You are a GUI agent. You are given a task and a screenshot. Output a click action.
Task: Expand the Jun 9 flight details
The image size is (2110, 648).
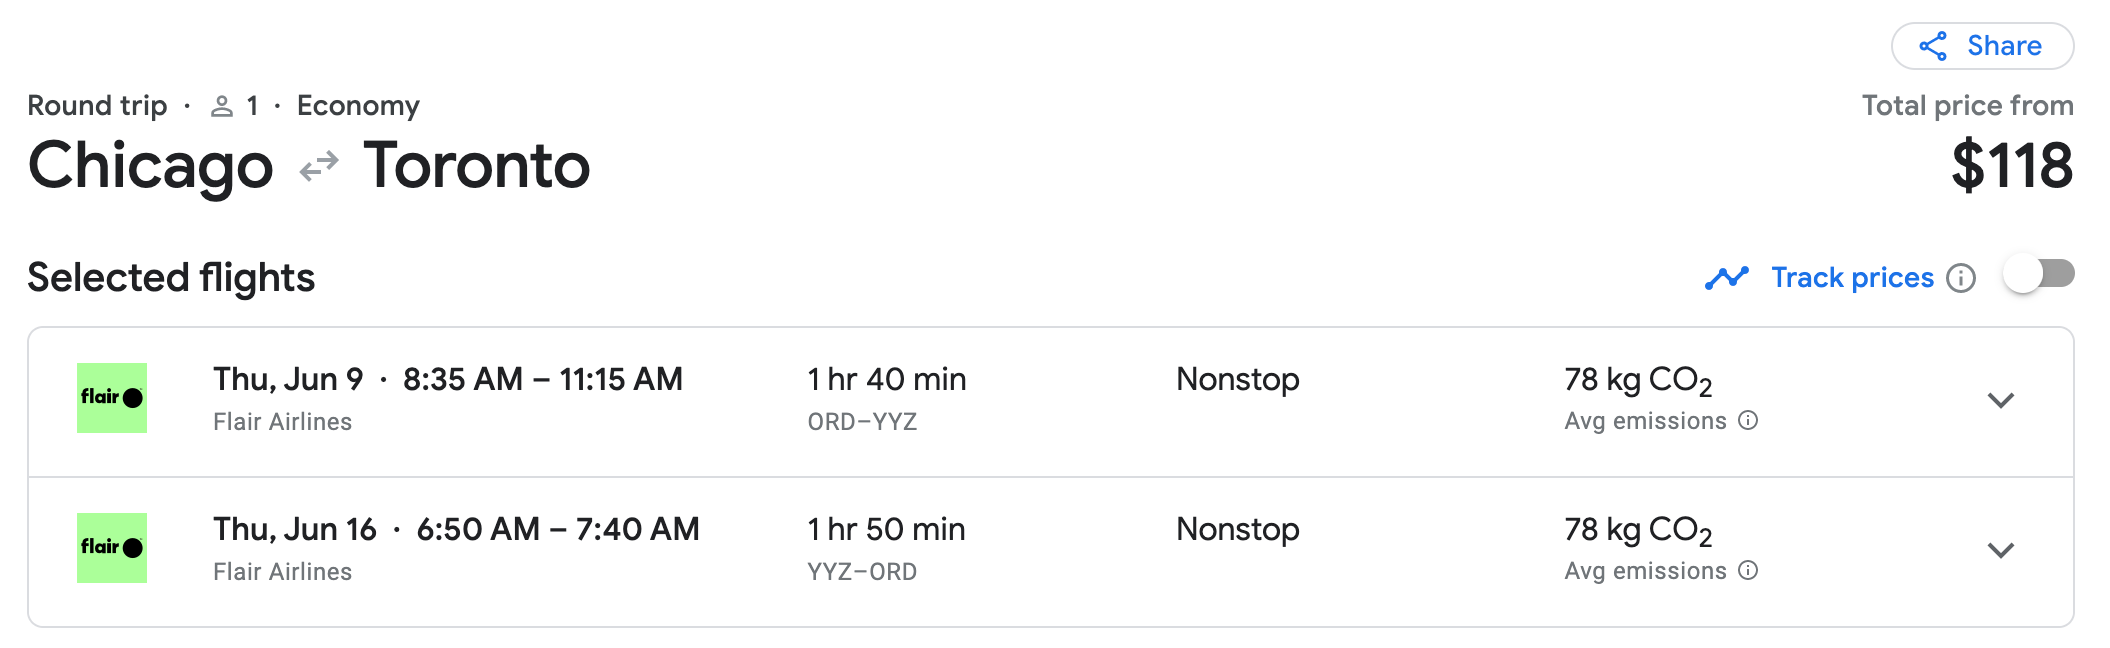click(2000, 401)
